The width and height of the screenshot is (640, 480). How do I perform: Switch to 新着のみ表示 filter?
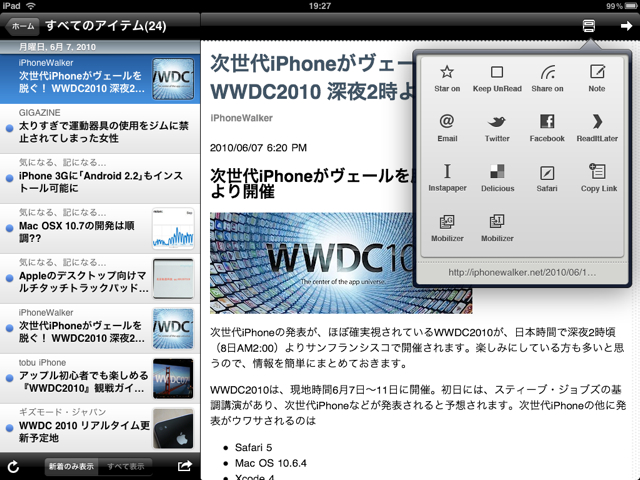click(x=72, y=466)
